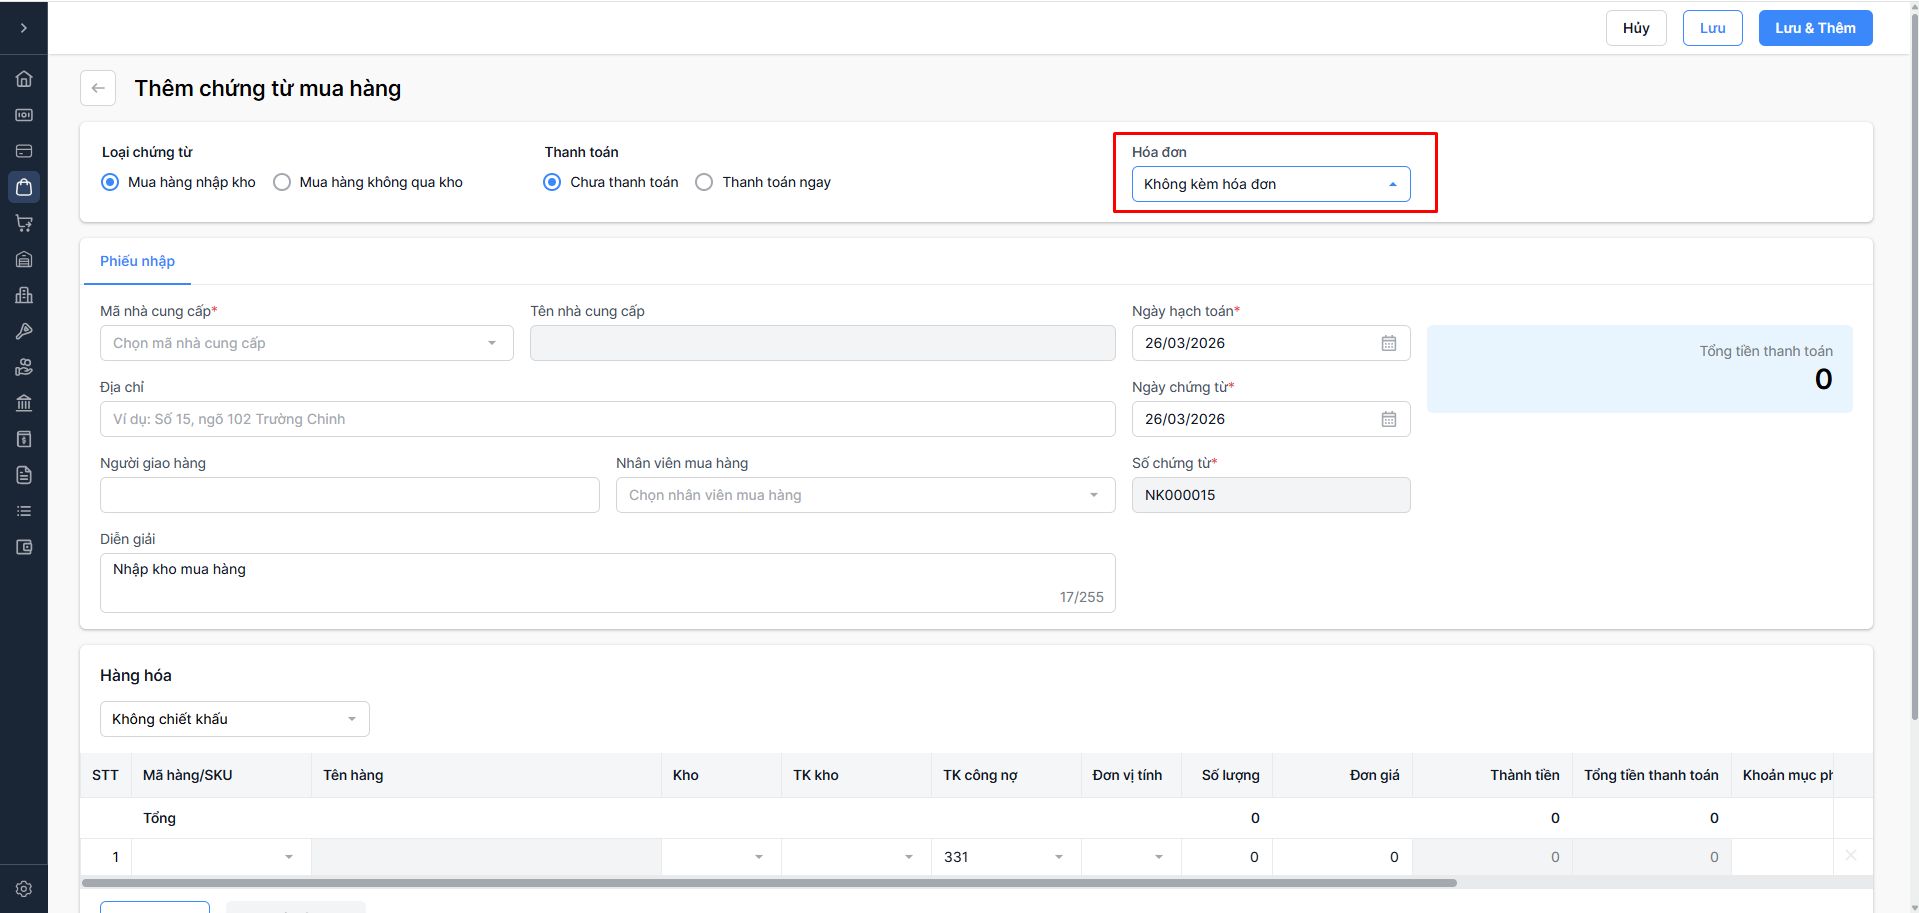Open calendar icon for Ngày chứng từ

point(1388,419)
